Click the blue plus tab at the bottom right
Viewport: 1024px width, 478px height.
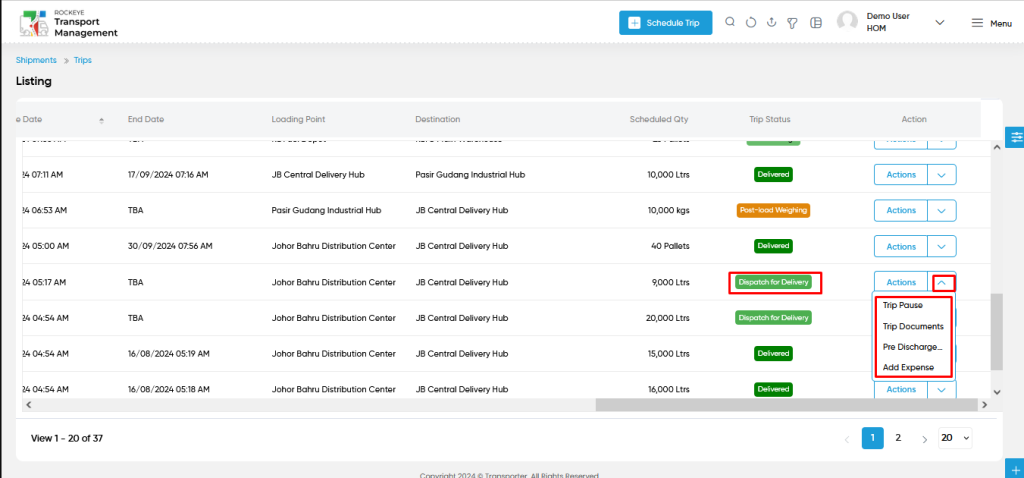click(1016, 469)
